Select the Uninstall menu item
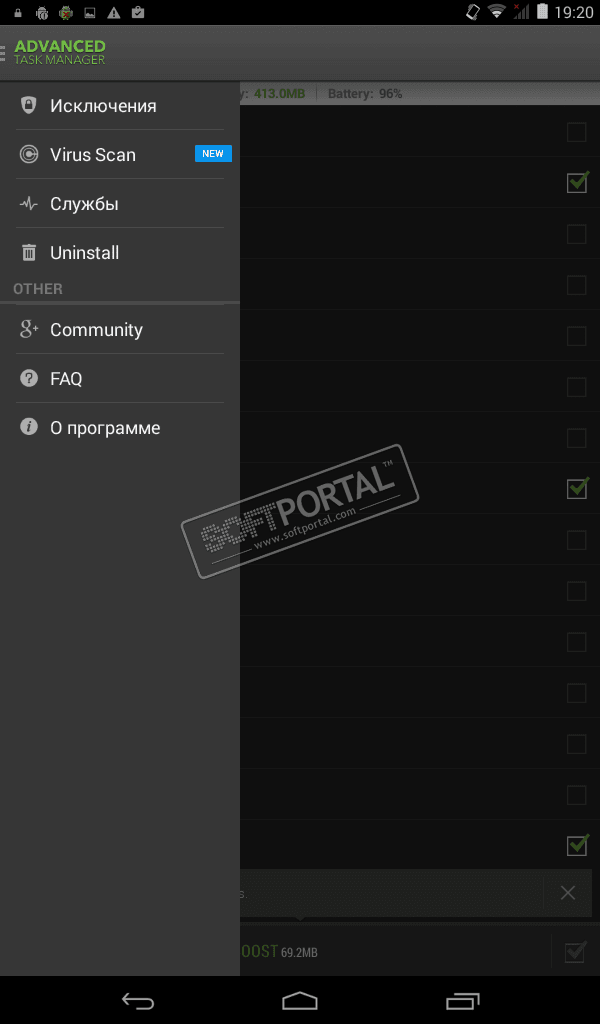This screenshot has height=1024, width=600. tap(120, 253)
